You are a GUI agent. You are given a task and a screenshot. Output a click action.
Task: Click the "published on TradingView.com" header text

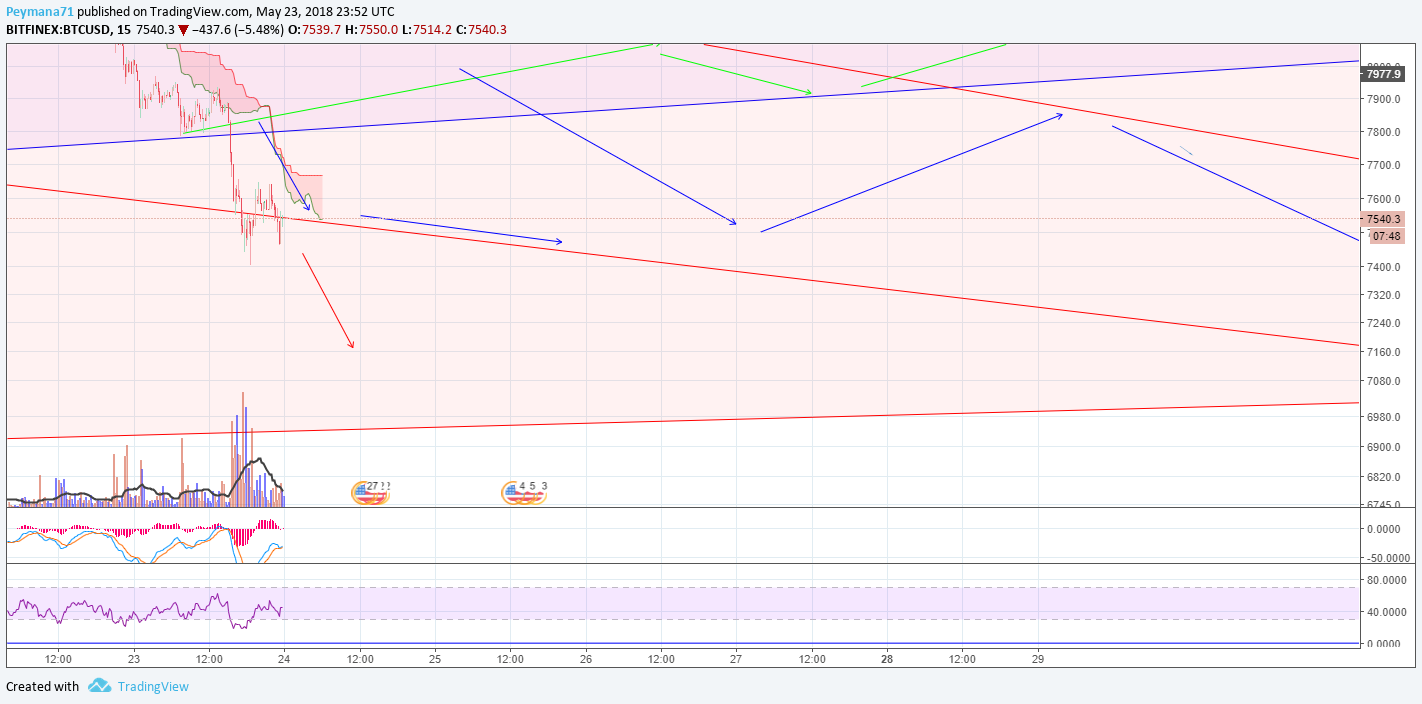[163, 11]
